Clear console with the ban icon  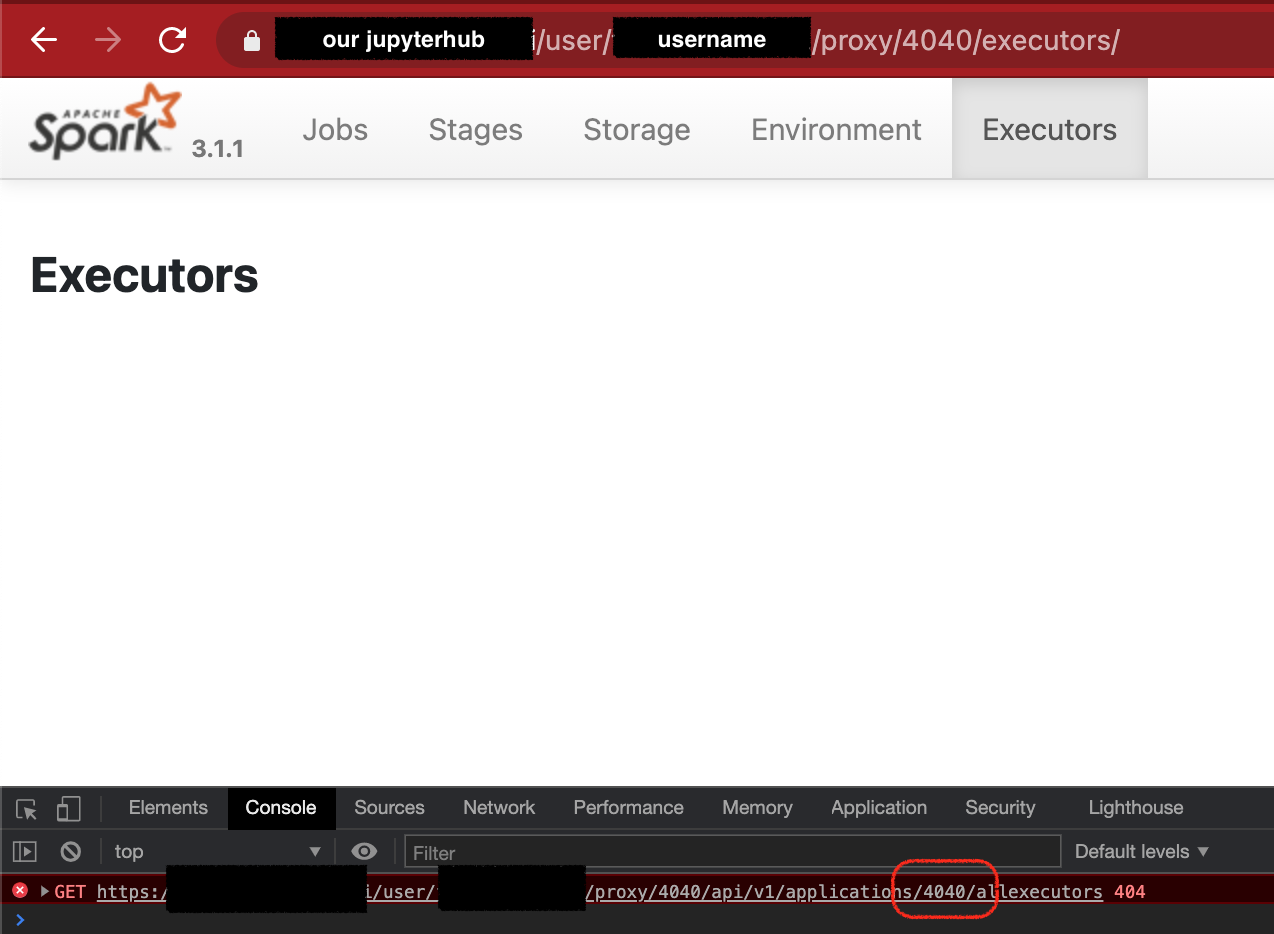[70, 852]
